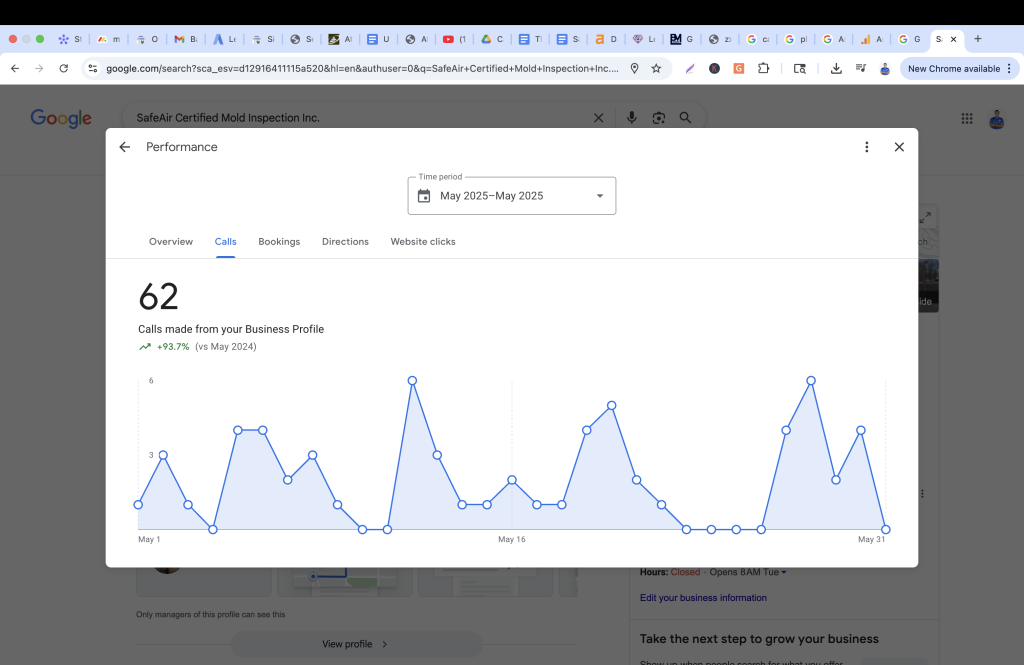Close the Performance dialog
1024x665 pixels.
coord(899,147)
